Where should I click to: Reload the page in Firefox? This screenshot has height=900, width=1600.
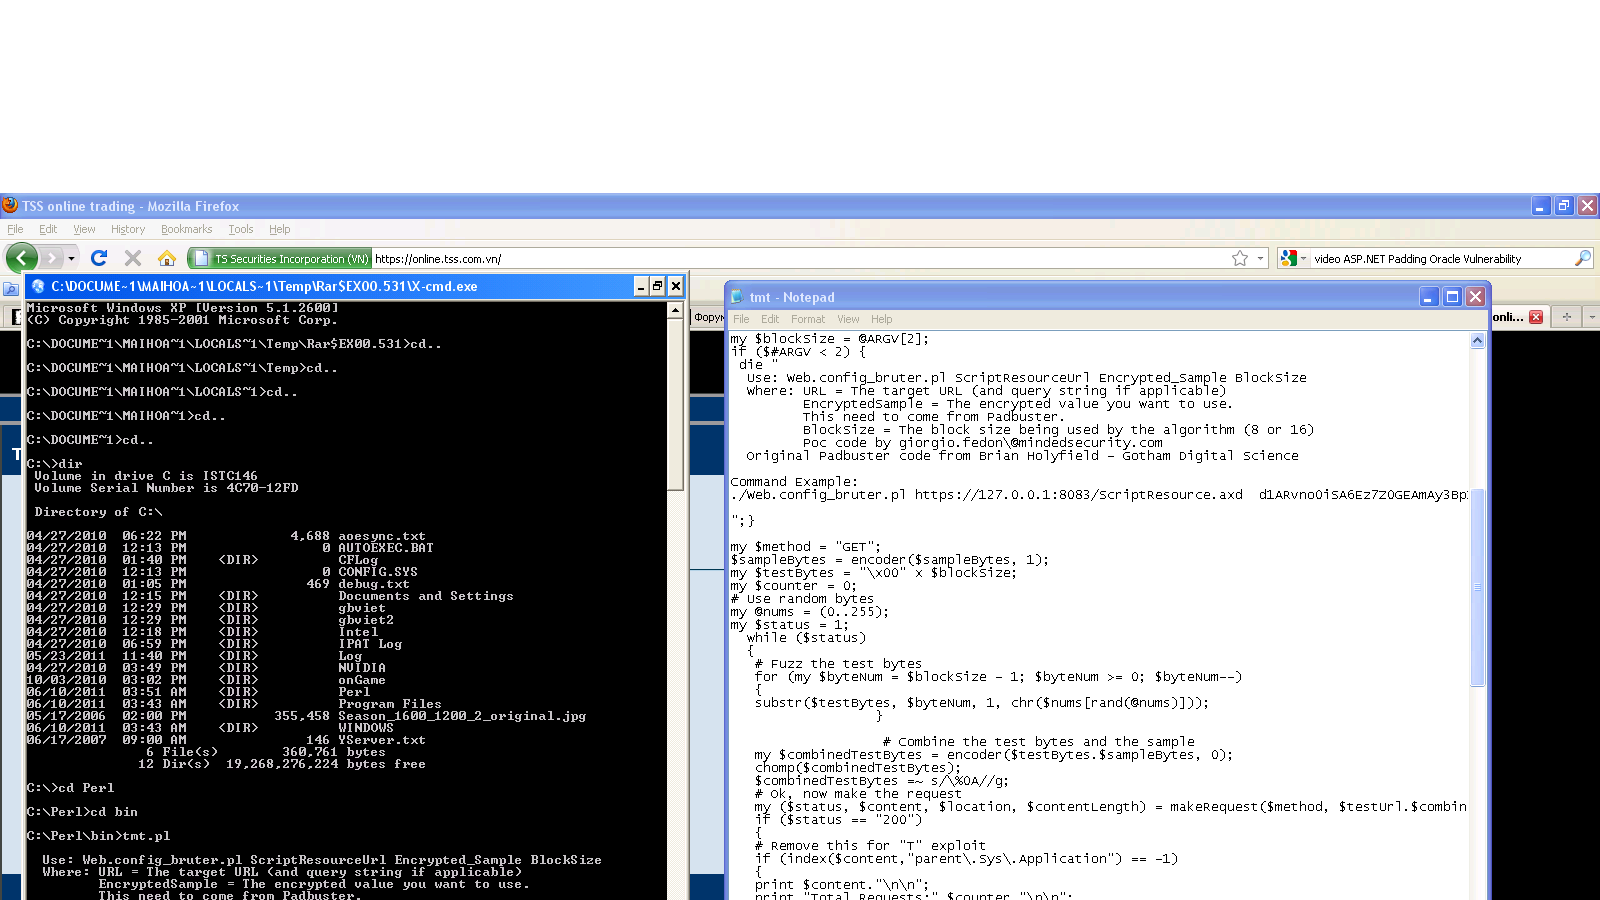(98, 258)
